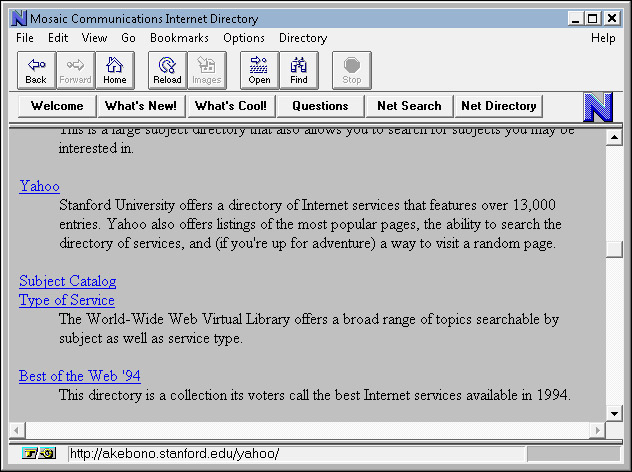Image resolution: width=632 pixels, height=472 pixels.
Task: Follow the Subject Catalog link
Action: point(68,281)
